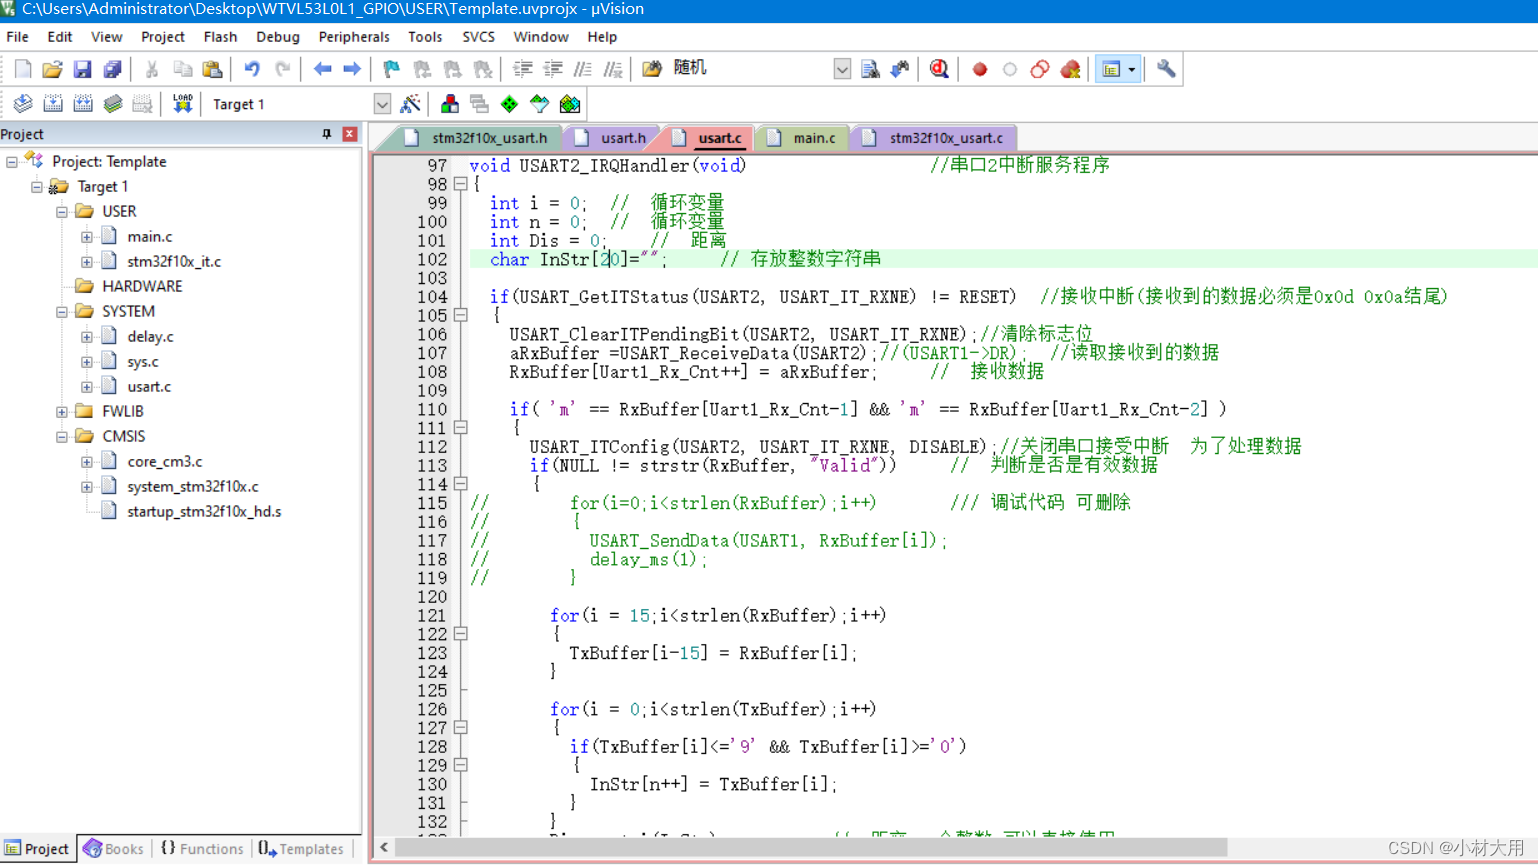Collapse the SYSTEM folder node
1538x866 pixels.
click(x=62, y=312)
